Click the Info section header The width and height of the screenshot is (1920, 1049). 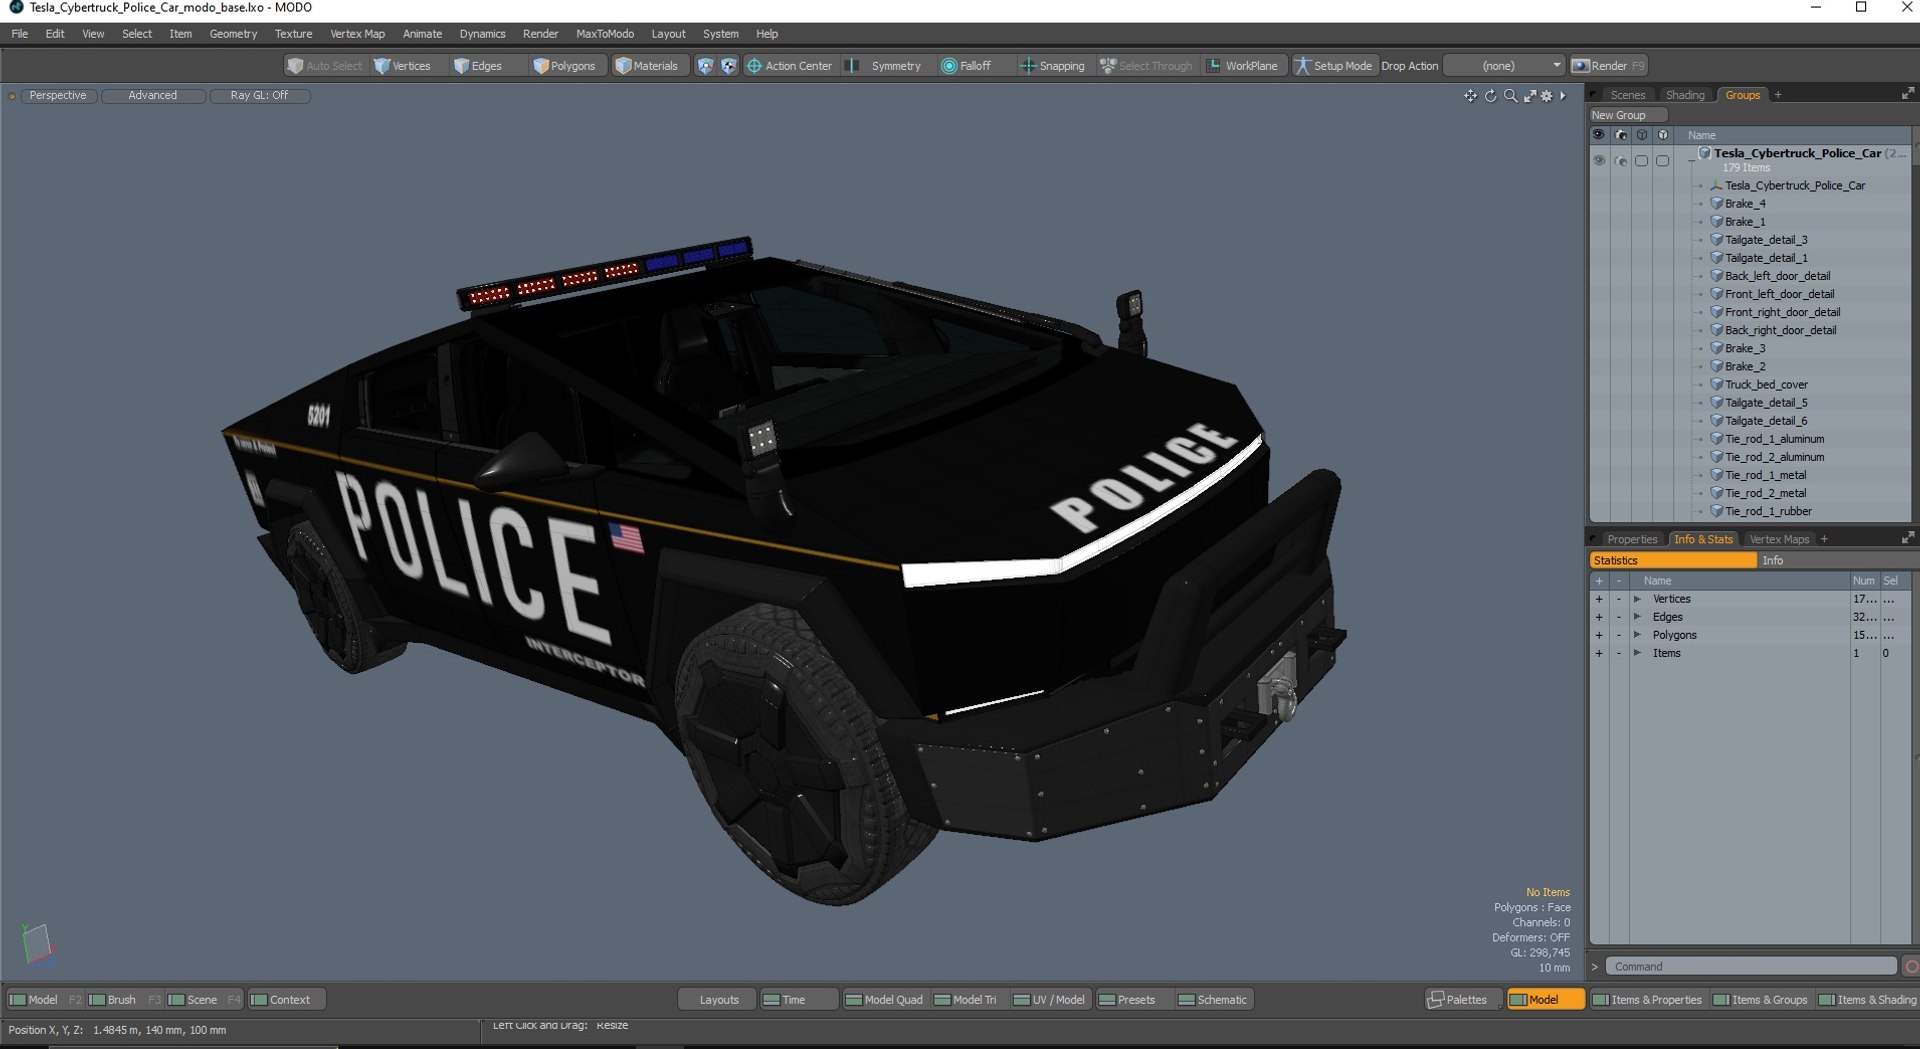tap(1834, 561)
